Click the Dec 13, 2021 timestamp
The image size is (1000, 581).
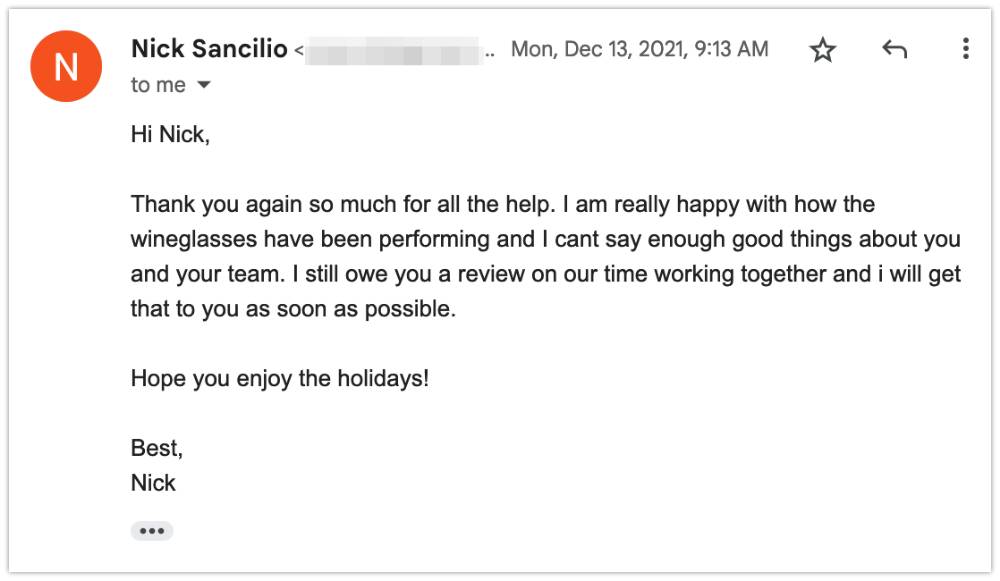click(x=639, y=48)
